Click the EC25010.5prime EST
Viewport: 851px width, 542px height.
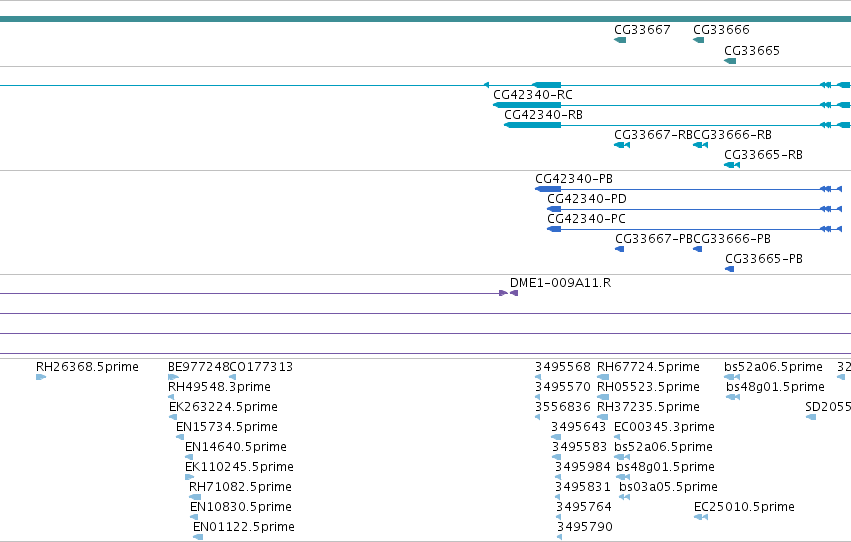(744, 508)
